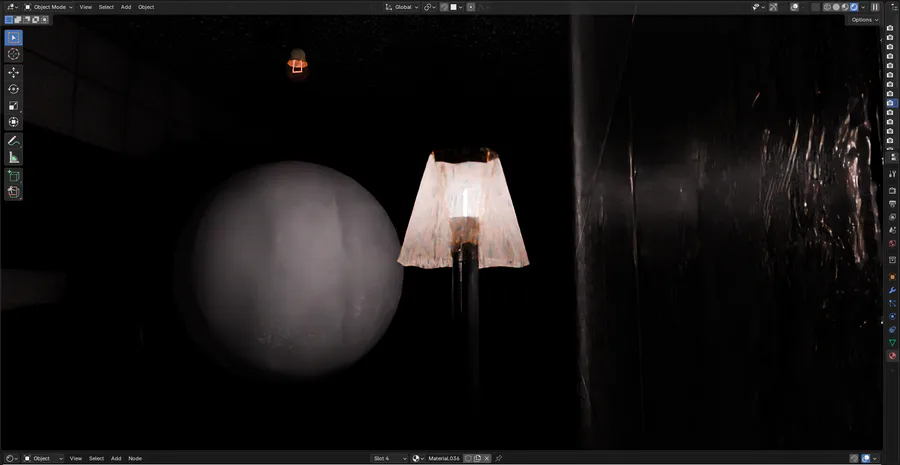Select the Add Object interactive tool

click(x=14, y=192)
